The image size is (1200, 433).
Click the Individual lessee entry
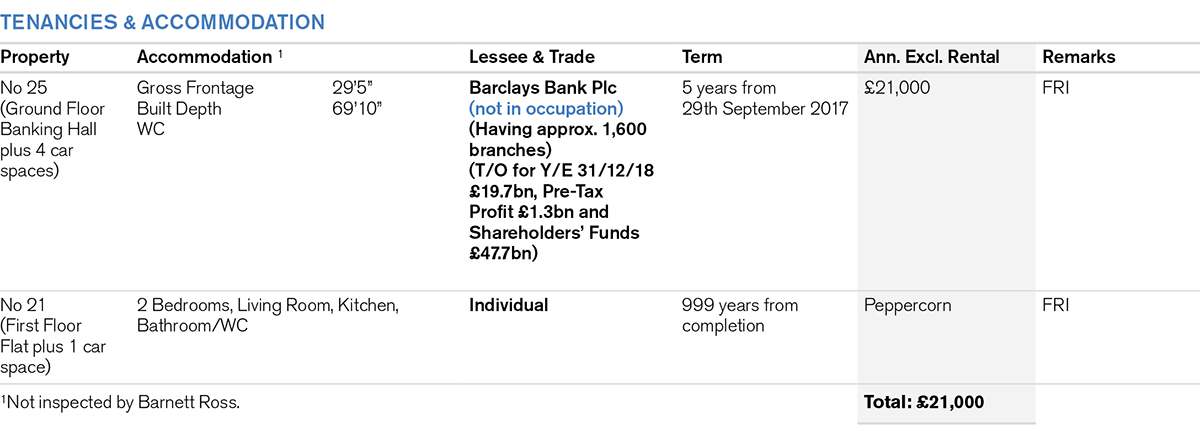click(508, 305)
